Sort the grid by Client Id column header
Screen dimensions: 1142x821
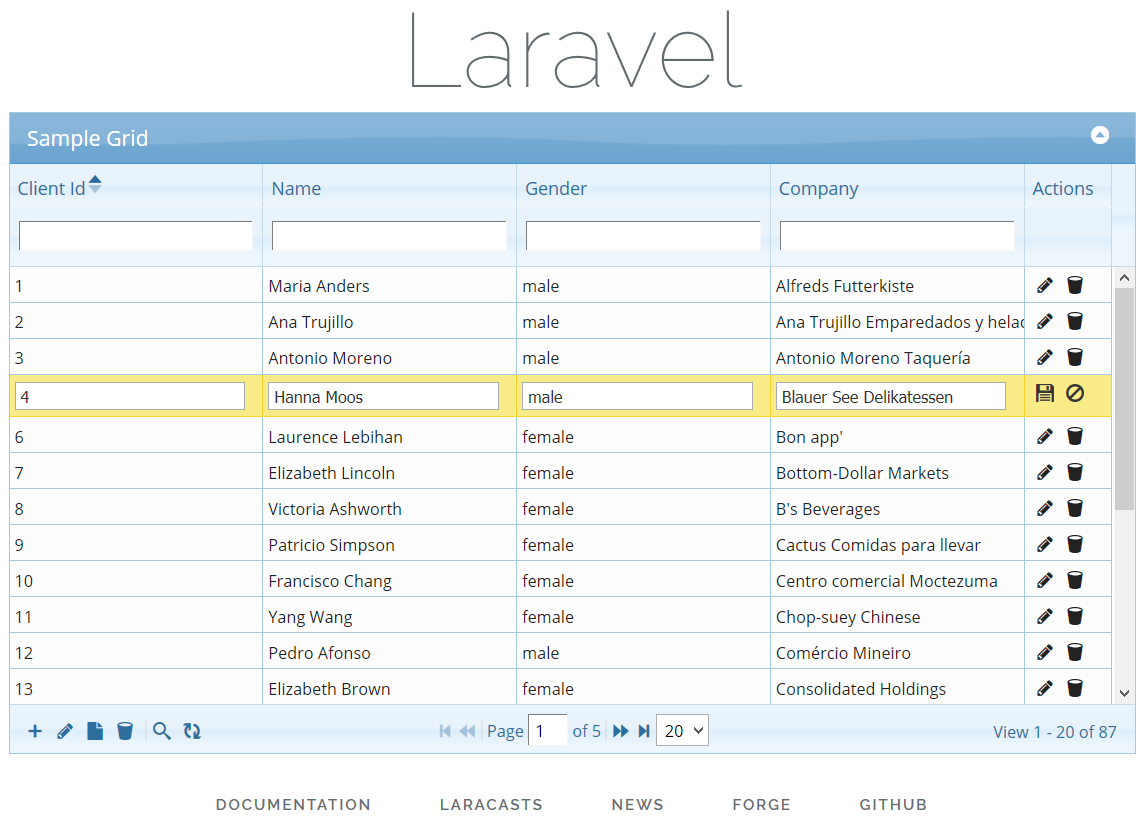[52, 188]
